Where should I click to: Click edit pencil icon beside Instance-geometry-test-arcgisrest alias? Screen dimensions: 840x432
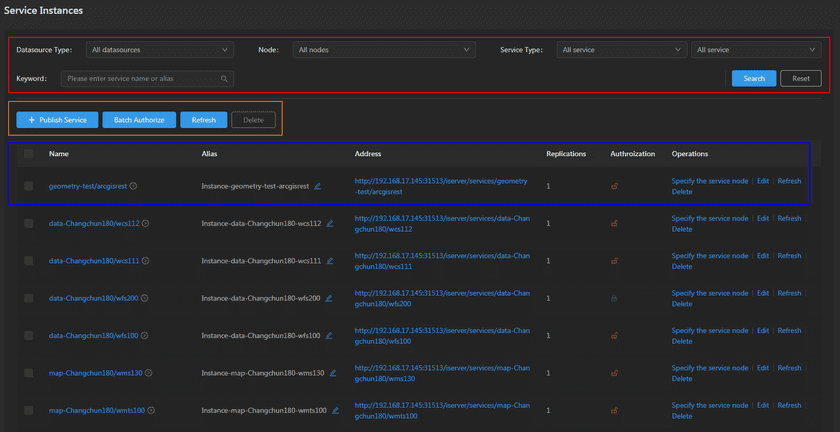[x=318, y=186]
